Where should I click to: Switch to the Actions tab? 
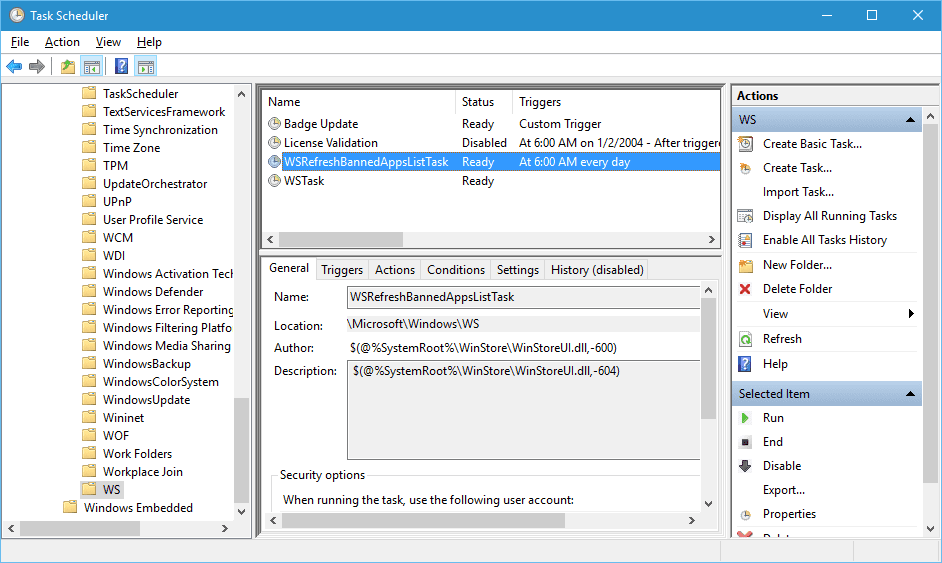click(x=395, y=270)
